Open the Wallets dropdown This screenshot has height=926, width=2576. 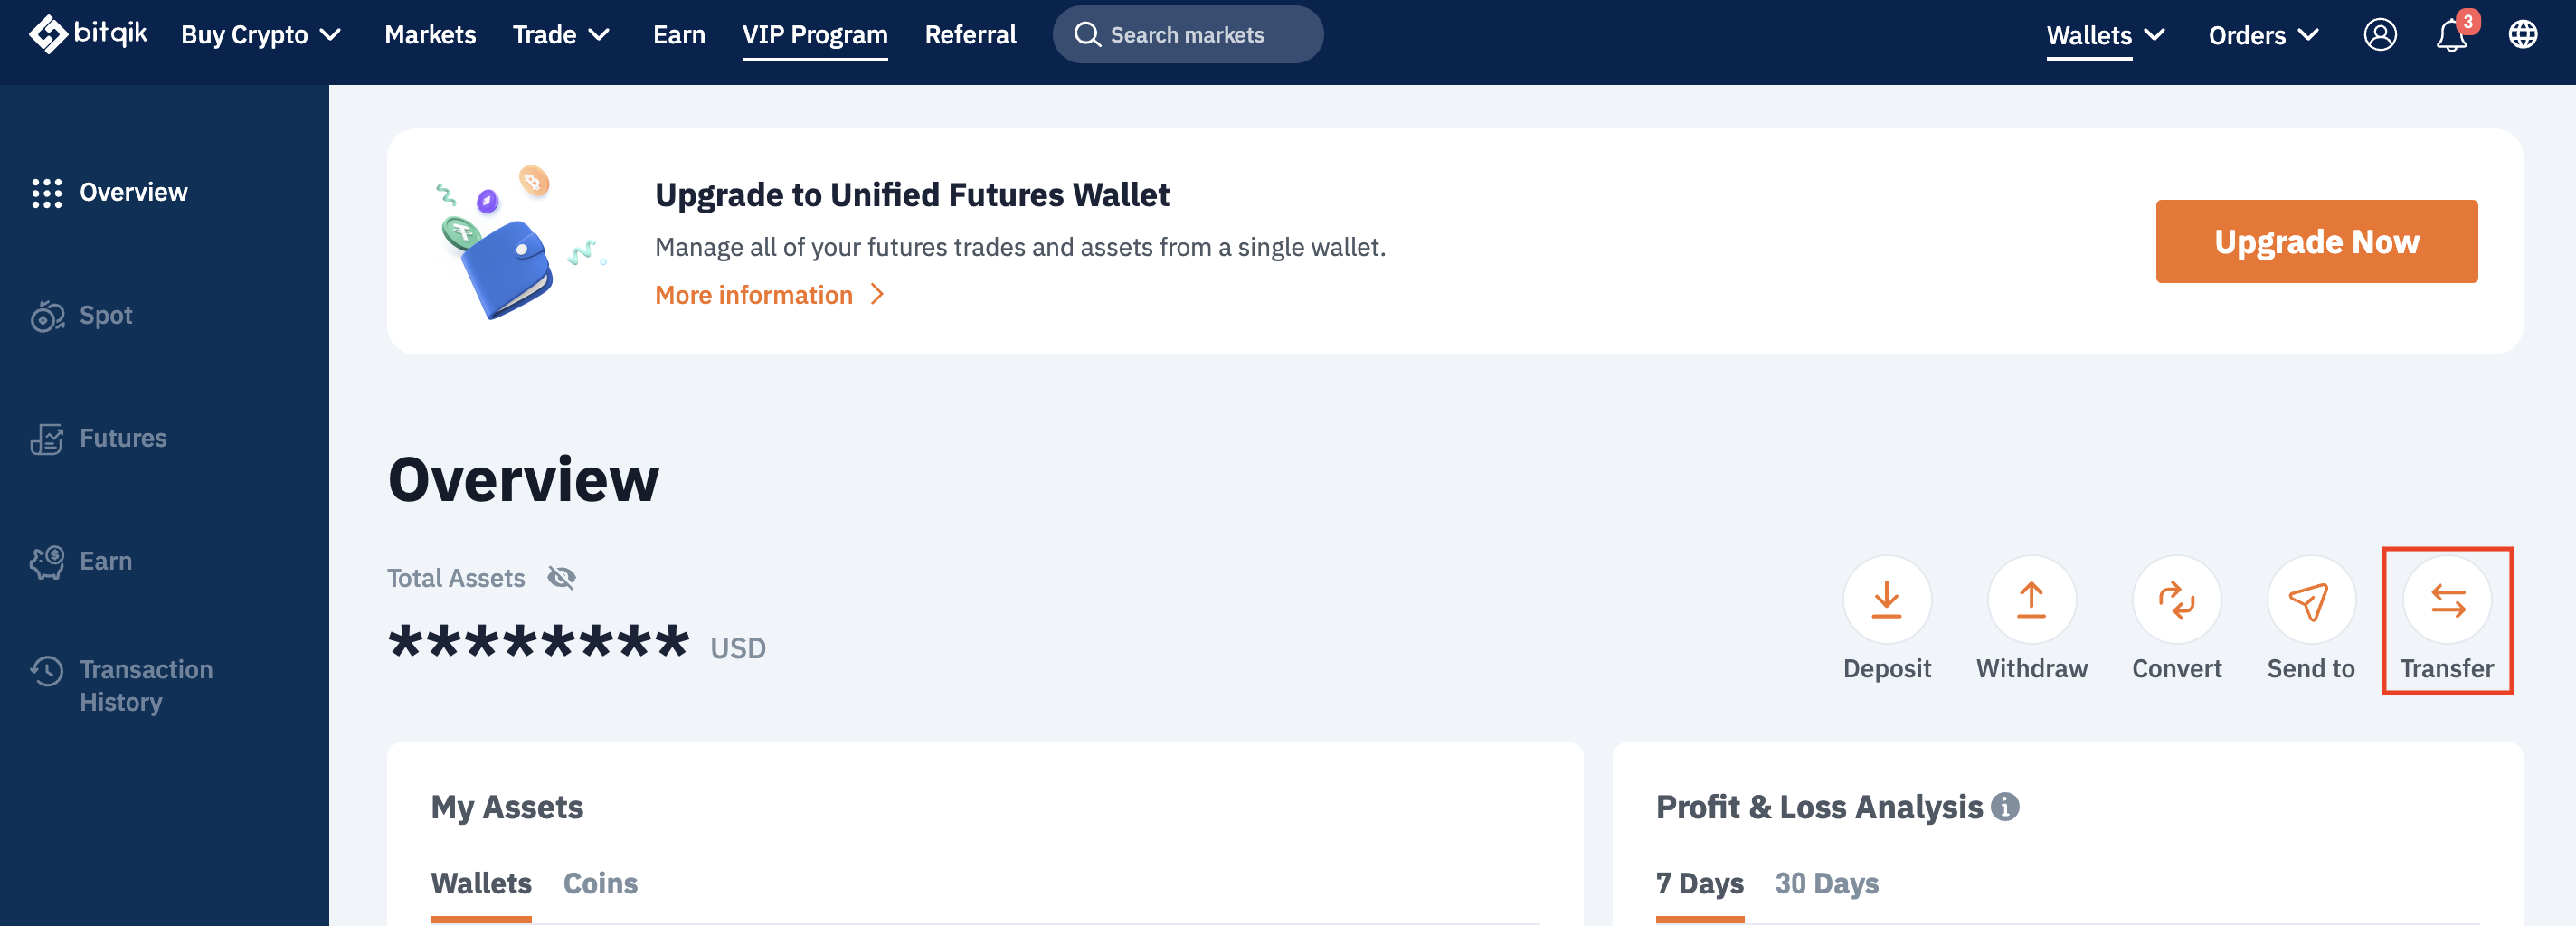2105,35
